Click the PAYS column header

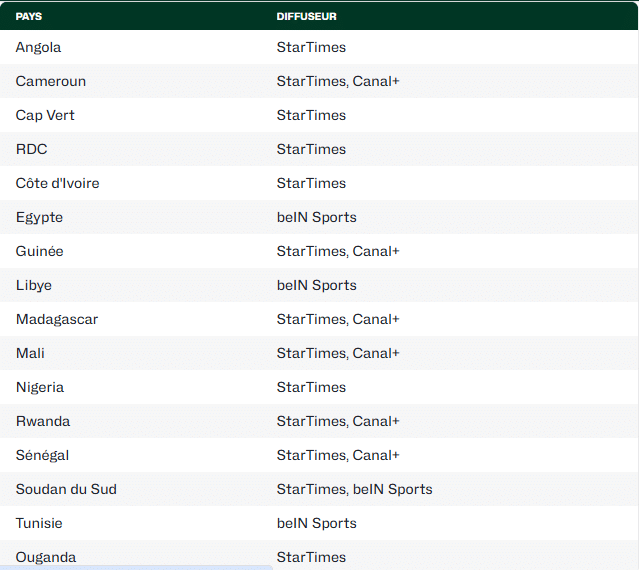(29, 17)
